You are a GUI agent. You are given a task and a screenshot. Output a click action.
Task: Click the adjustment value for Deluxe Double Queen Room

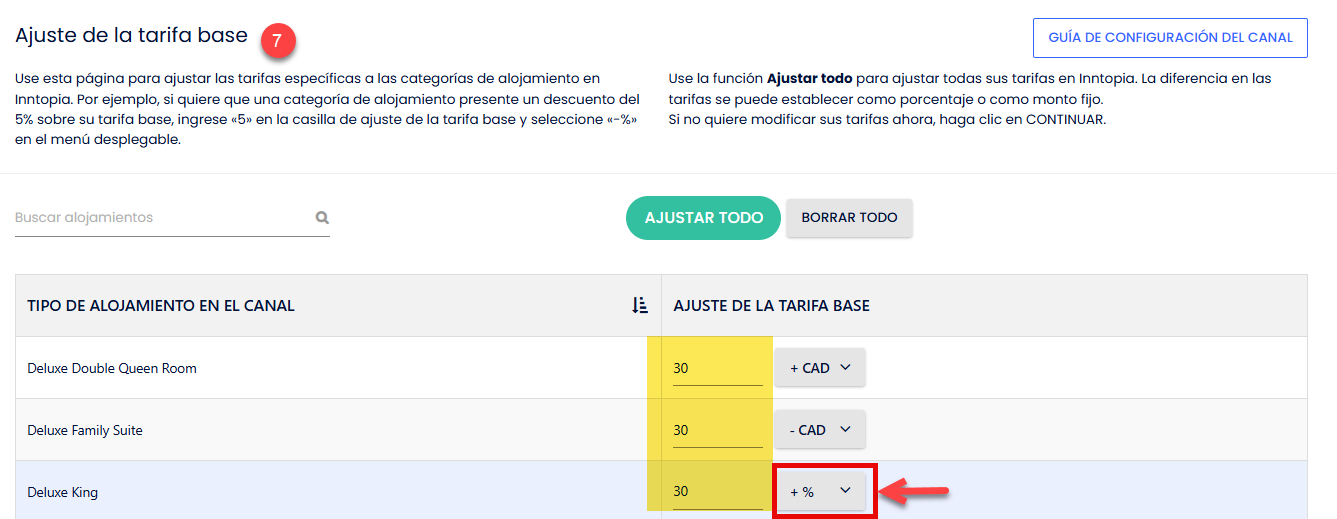click(717, 368)
